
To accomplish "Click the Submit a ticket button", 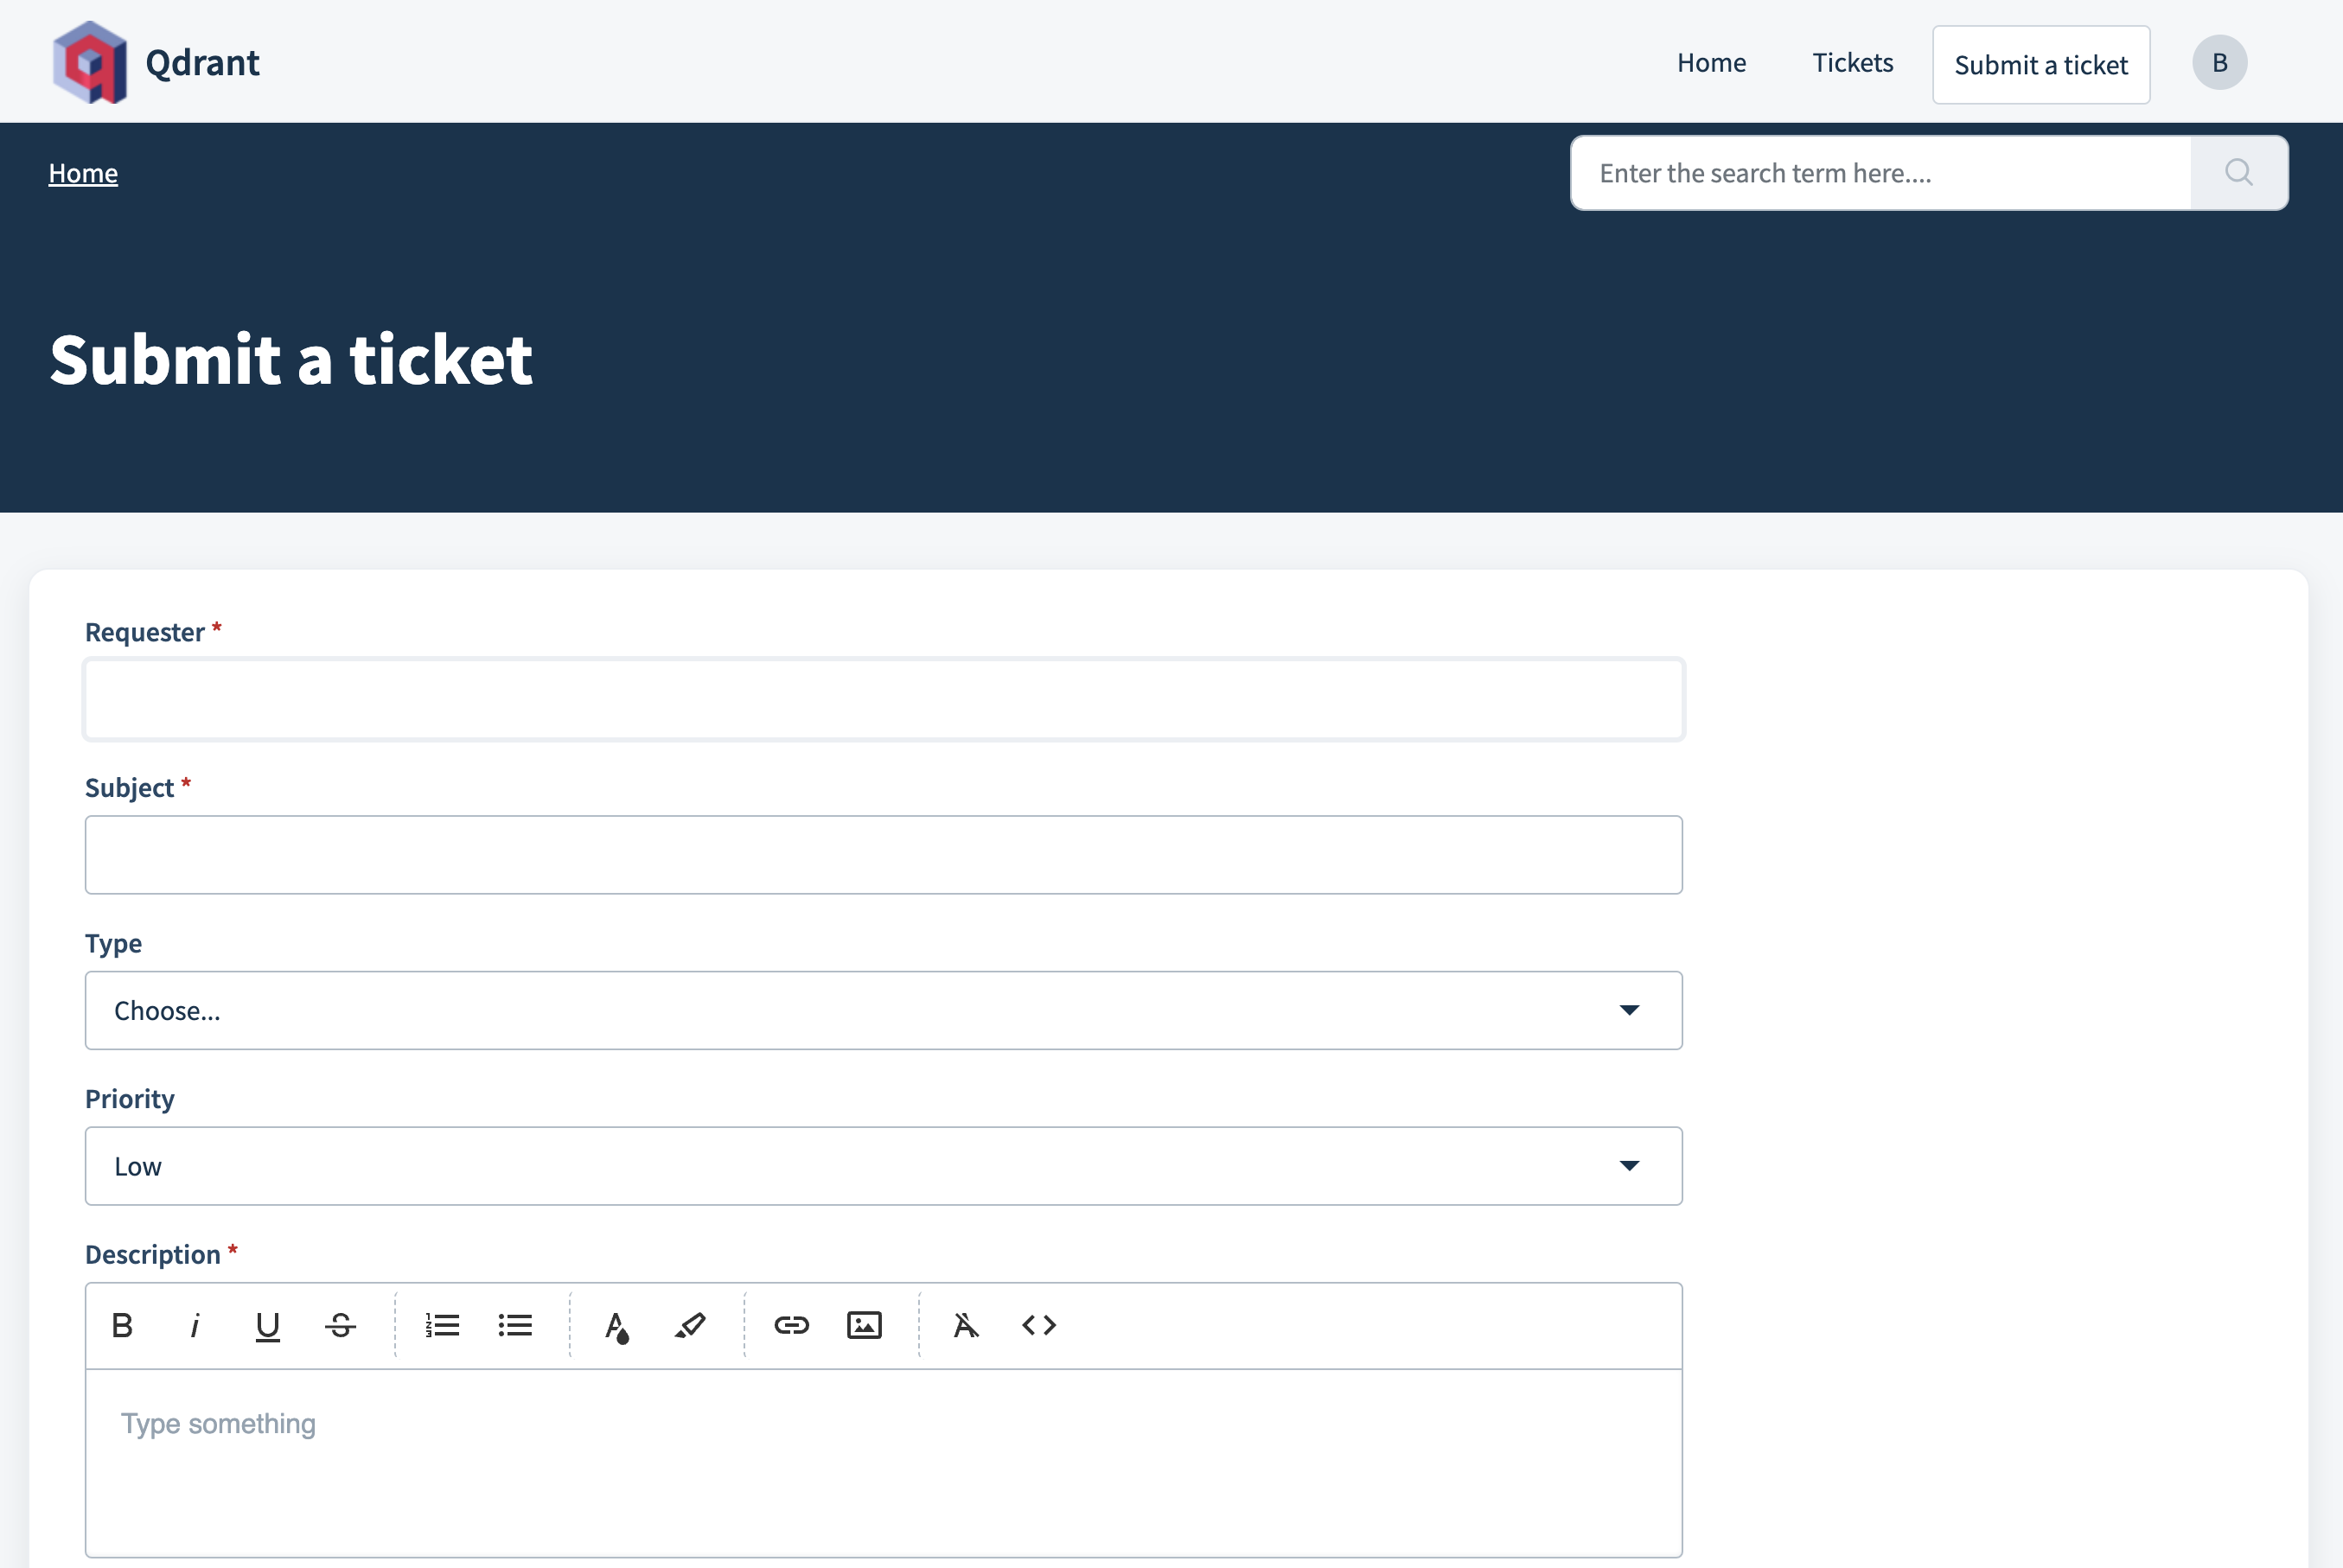I will click(2041, 65).
